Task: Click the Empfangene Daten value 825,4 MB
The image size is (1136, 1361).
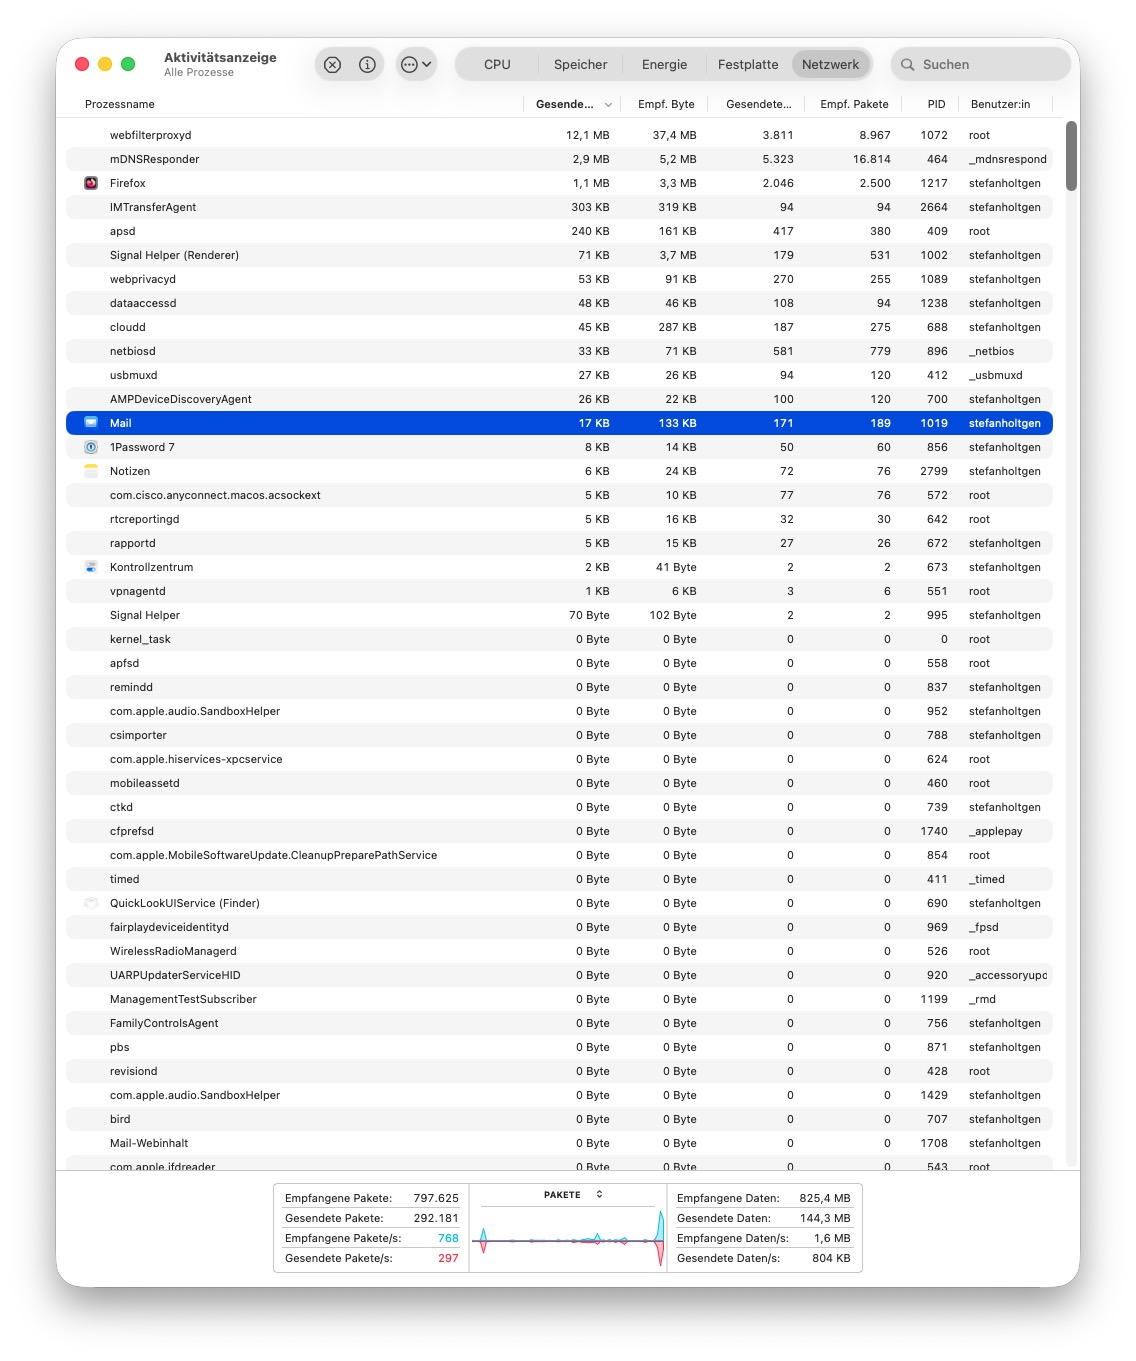Action: [x=825, y=1198]
